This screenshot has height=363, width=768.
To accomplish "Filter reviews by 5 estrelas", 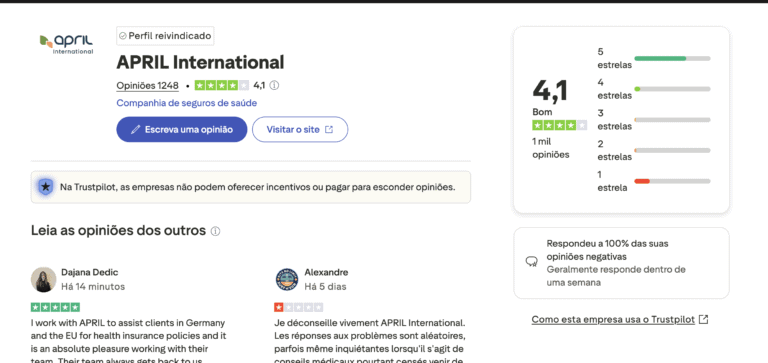I will (654, 58).
